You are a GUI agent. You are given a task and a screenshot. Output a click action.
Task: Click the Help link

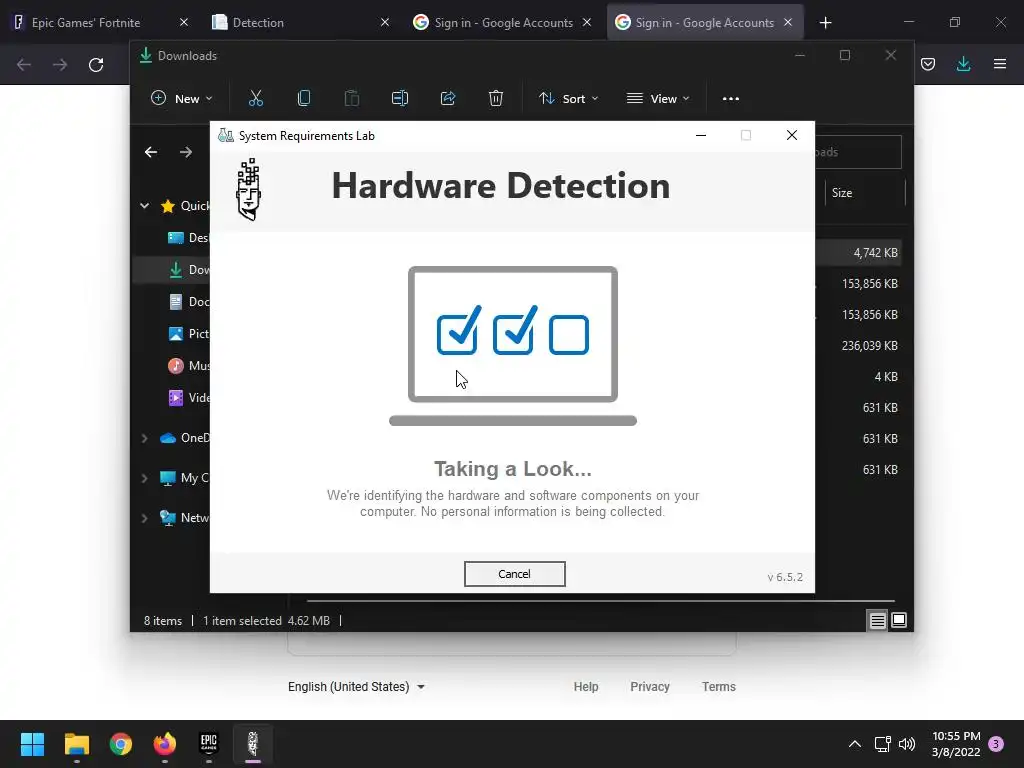[586, 687]
